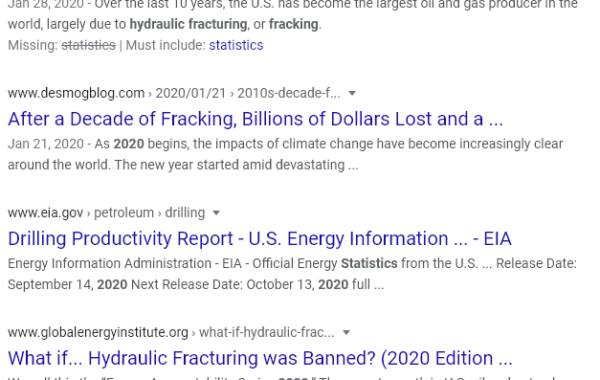Open the dropdown arrow next to the eia.gov breadcrumb

pos(216,213)
